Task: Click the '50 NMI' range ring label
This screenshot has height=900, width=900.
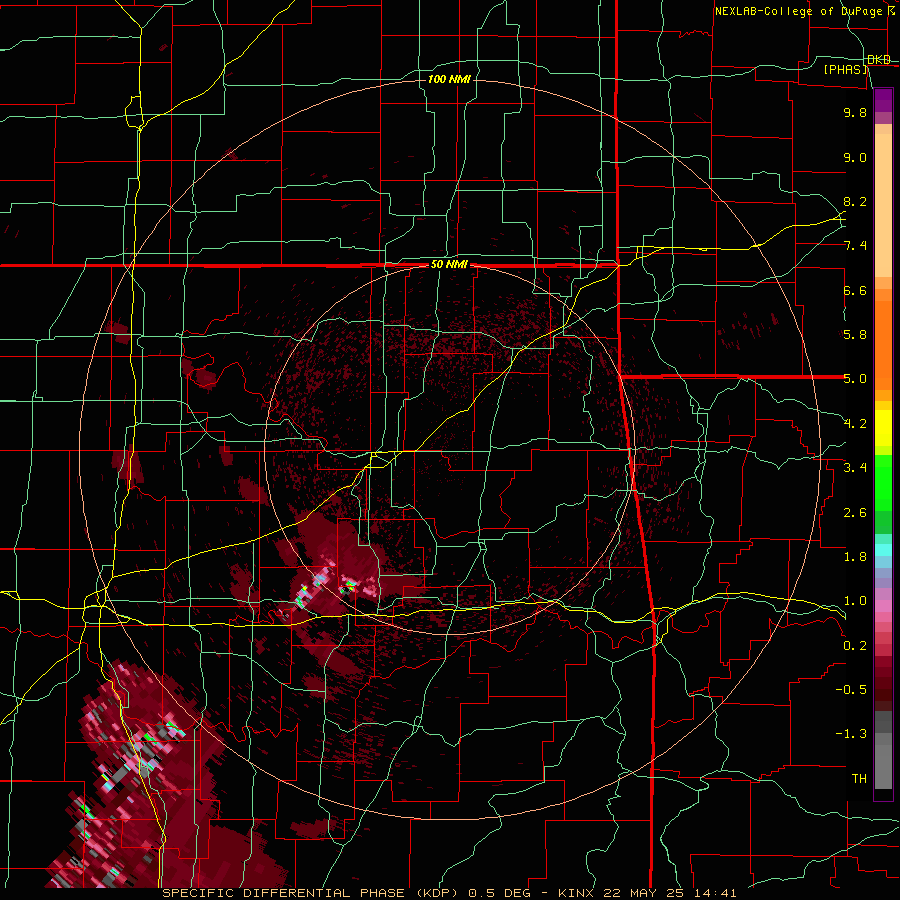Action: point(449,265)
